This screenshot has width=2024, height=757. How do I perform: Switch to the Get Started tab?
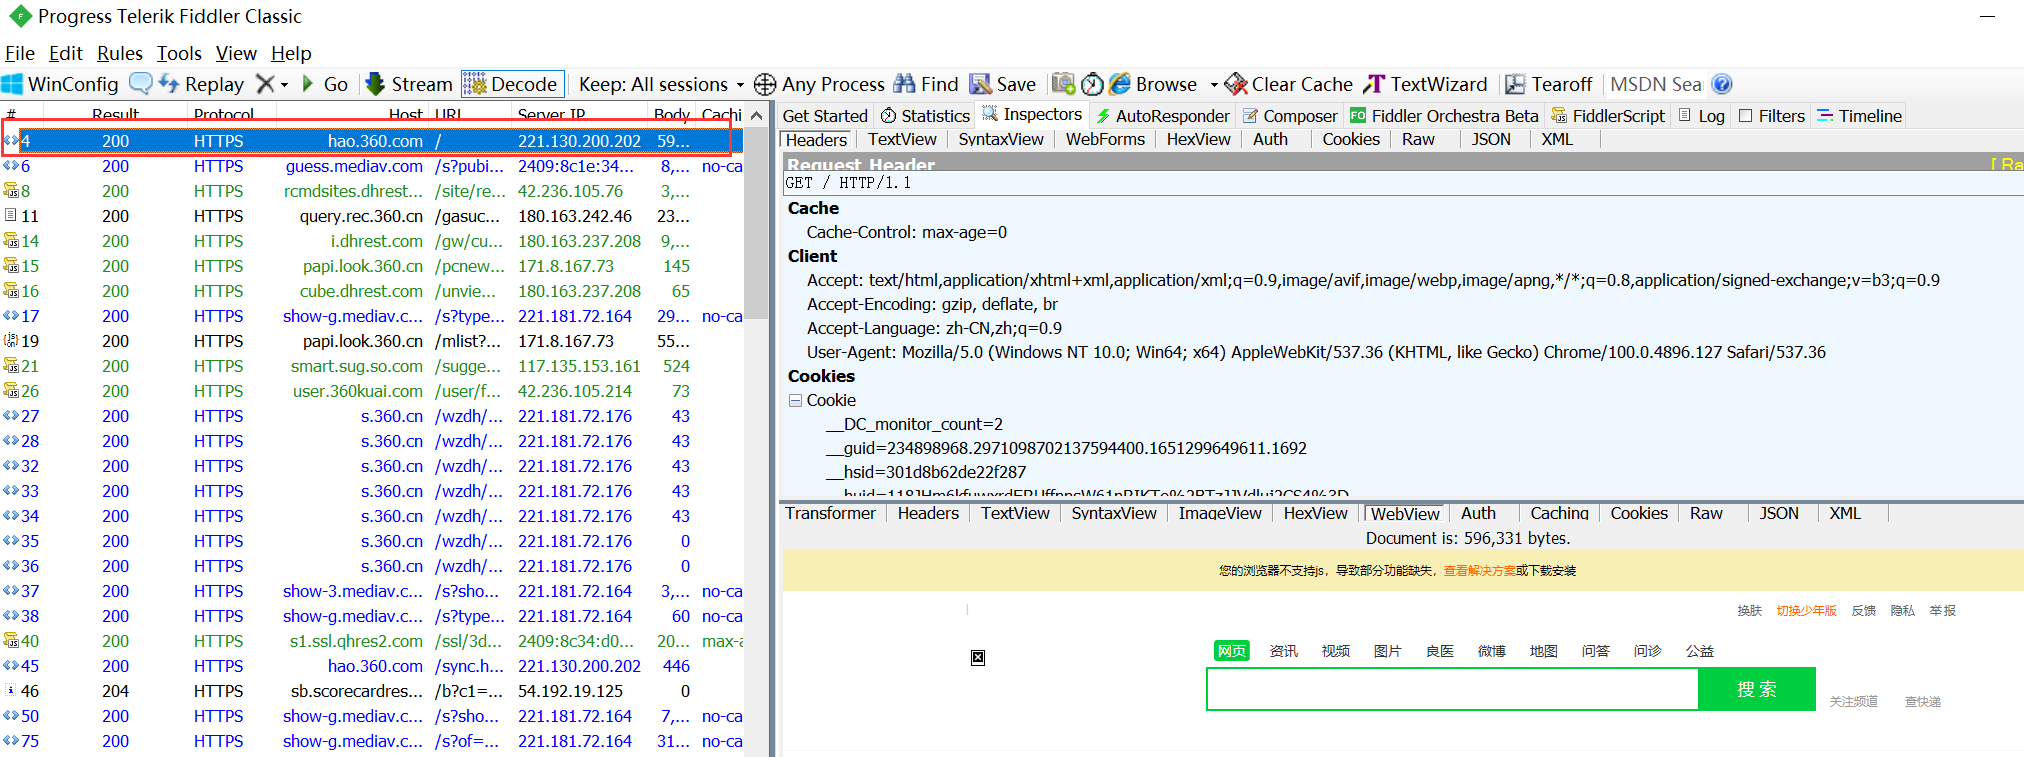[x=825, y=116]
